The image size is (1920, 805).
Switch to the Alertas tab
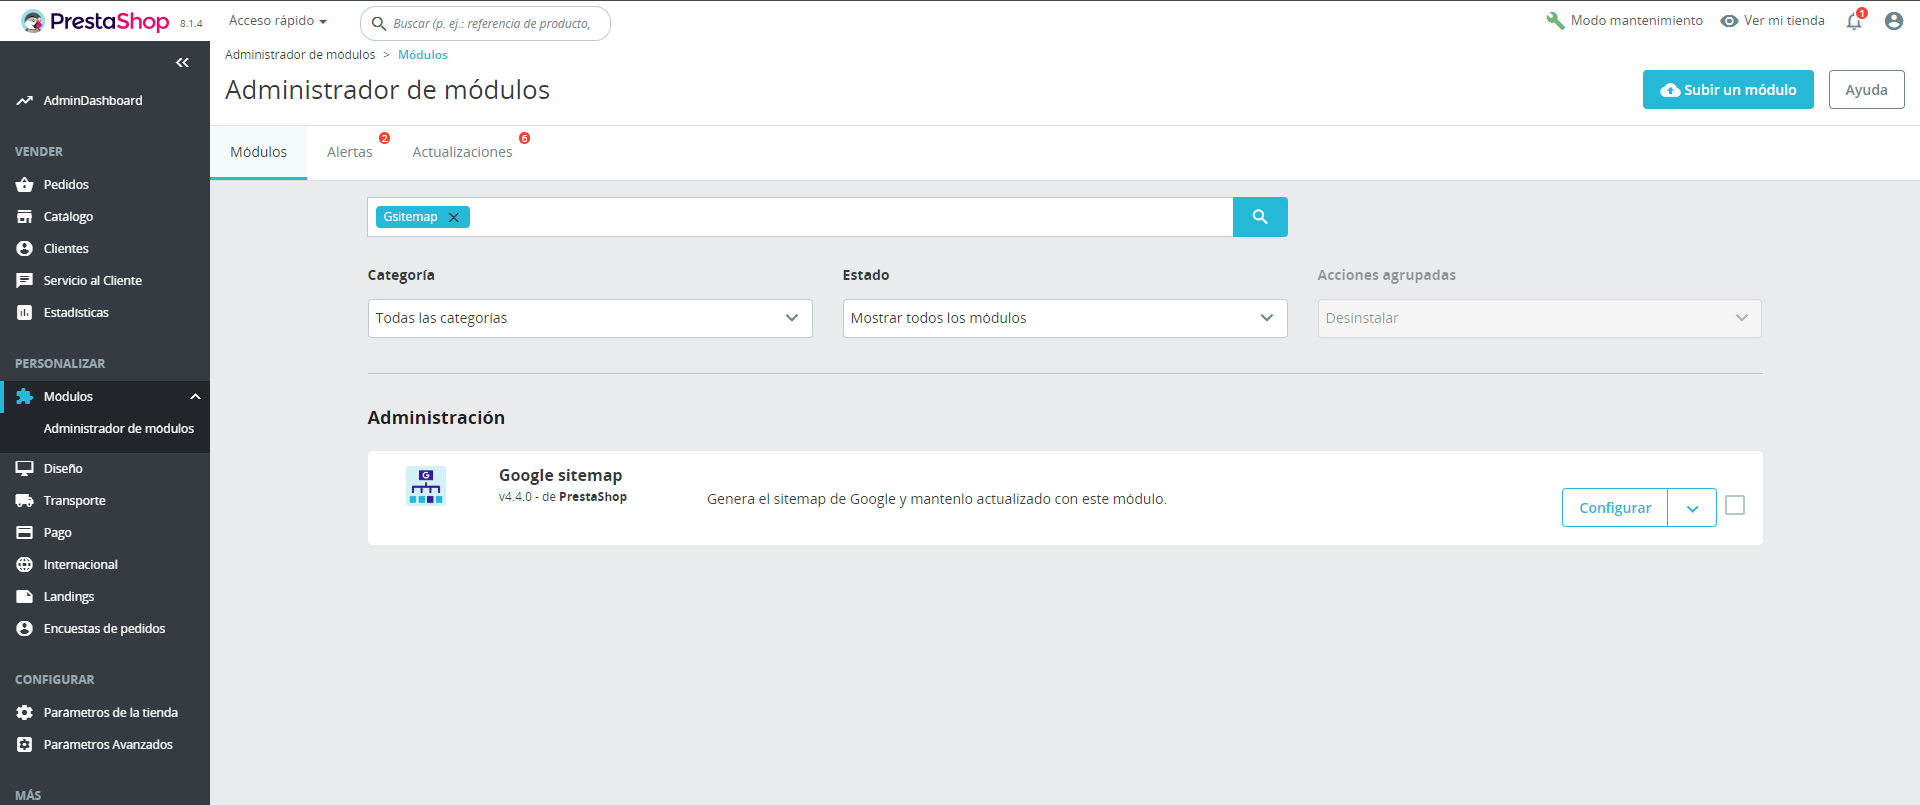coord(350,152)
